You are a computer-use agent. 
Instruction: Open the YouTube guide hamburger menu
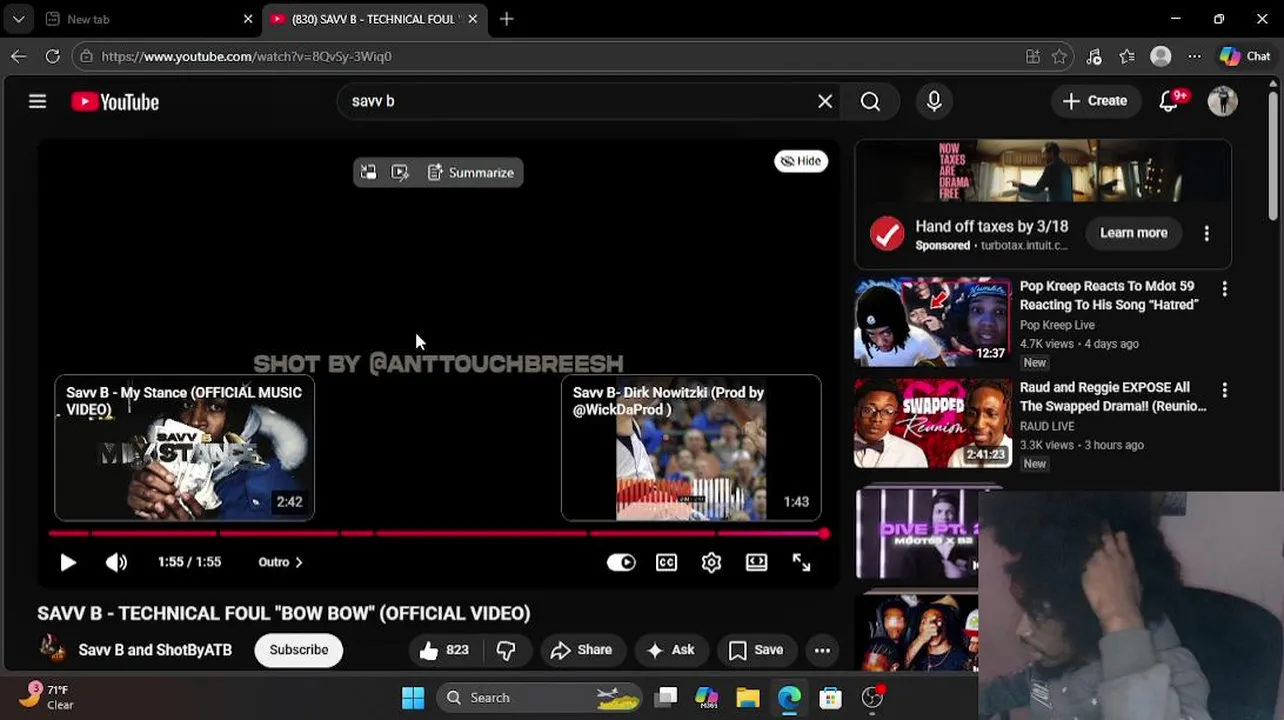click(37, 101)
